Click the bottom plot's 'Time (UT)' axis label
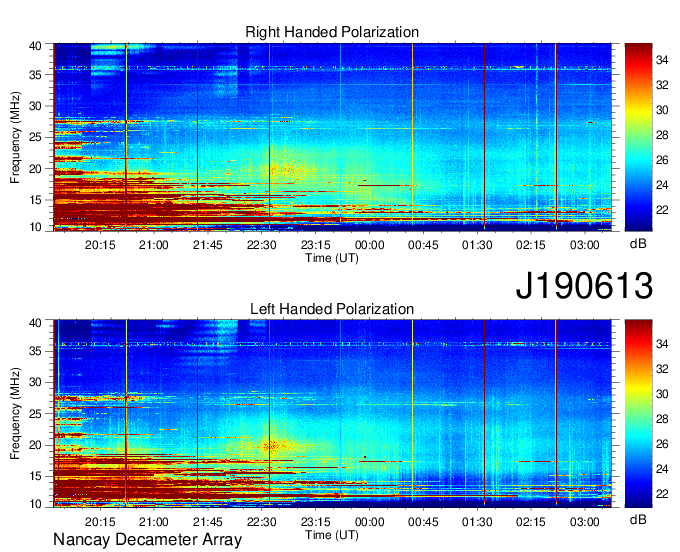This screenshot has height=552, width=680. click(332, 535)
